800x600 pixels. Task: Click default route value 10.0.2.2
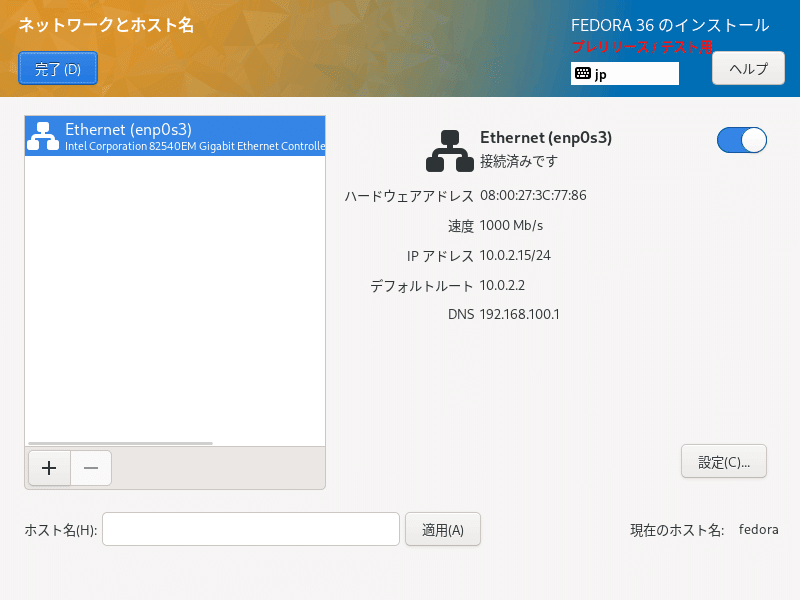coord(502,285)
